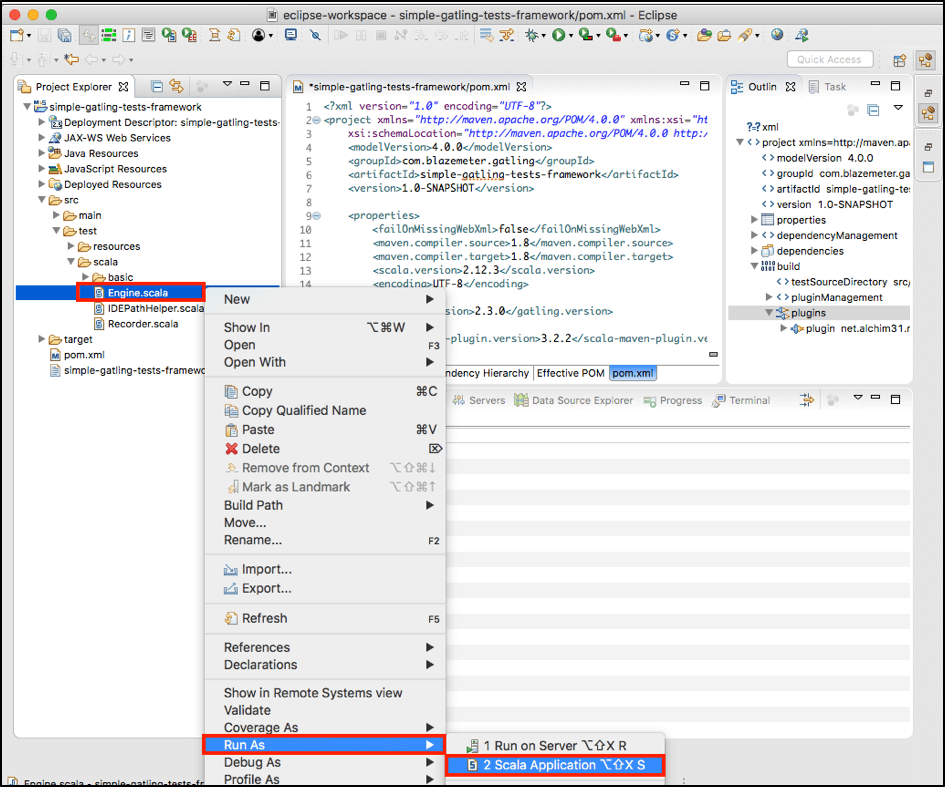Image resolution: width=945 pixels, height=787 pixels.
Task: Choose Delete in context menu
Action: click(325, 449)
